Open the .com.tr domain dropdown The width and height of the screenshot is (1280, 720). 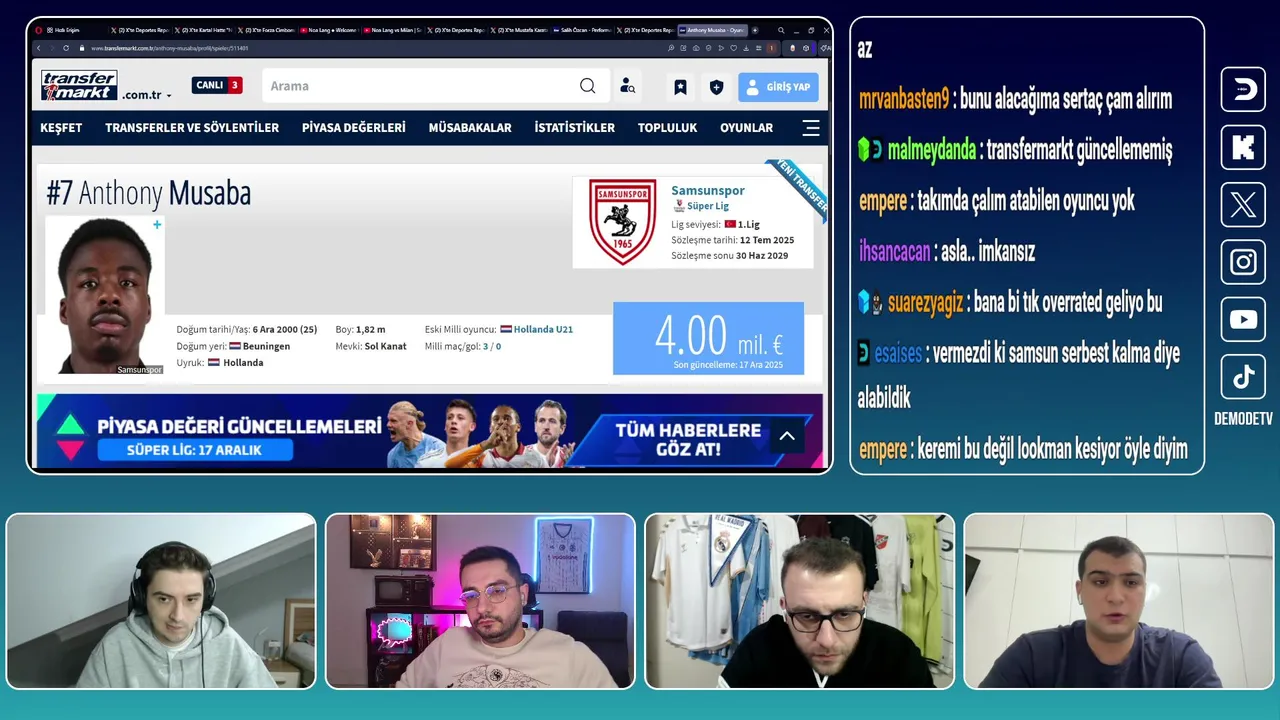[x=147, y=95]
